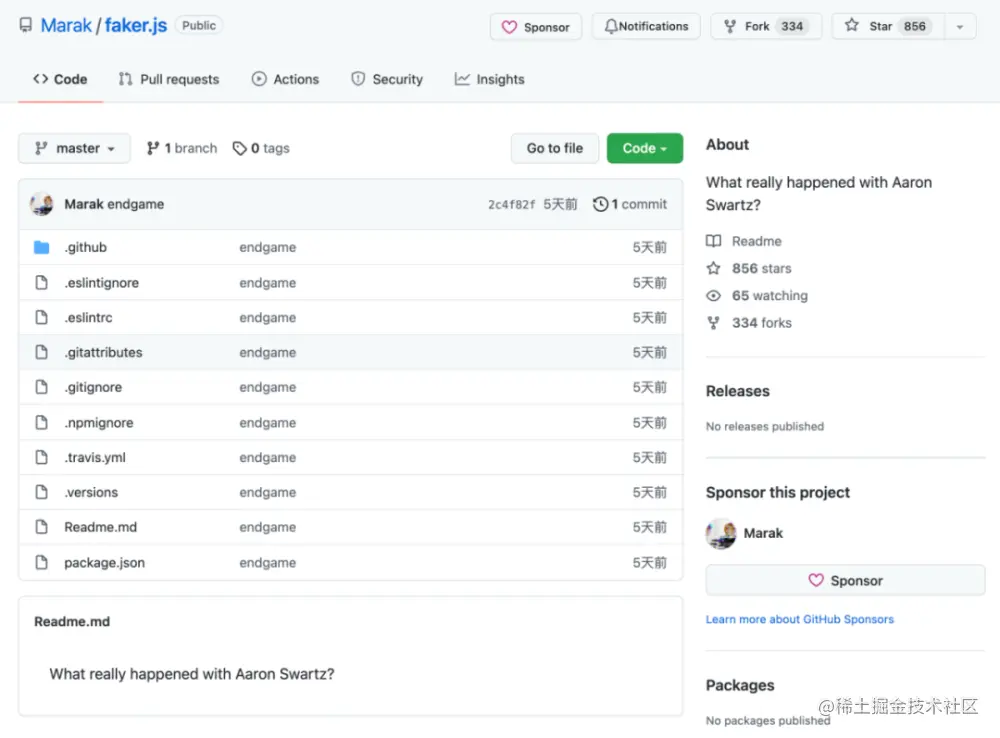Viewport: 1000px width, 738px height.
Task: Switch to the Security tab
Action: [x=387, y=79]
